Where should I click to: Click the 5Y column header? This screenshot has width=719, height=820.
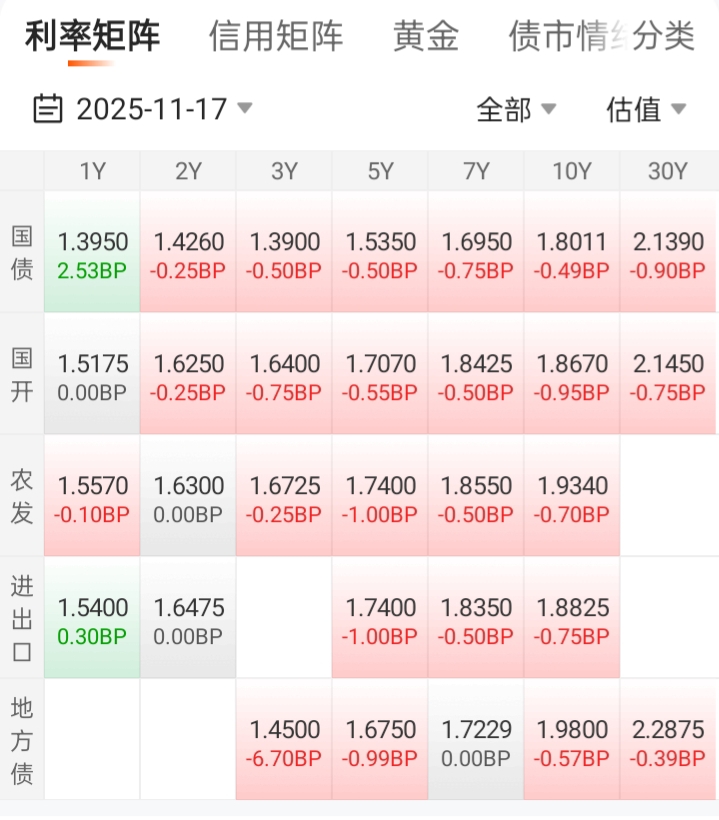tap(380, 171)
